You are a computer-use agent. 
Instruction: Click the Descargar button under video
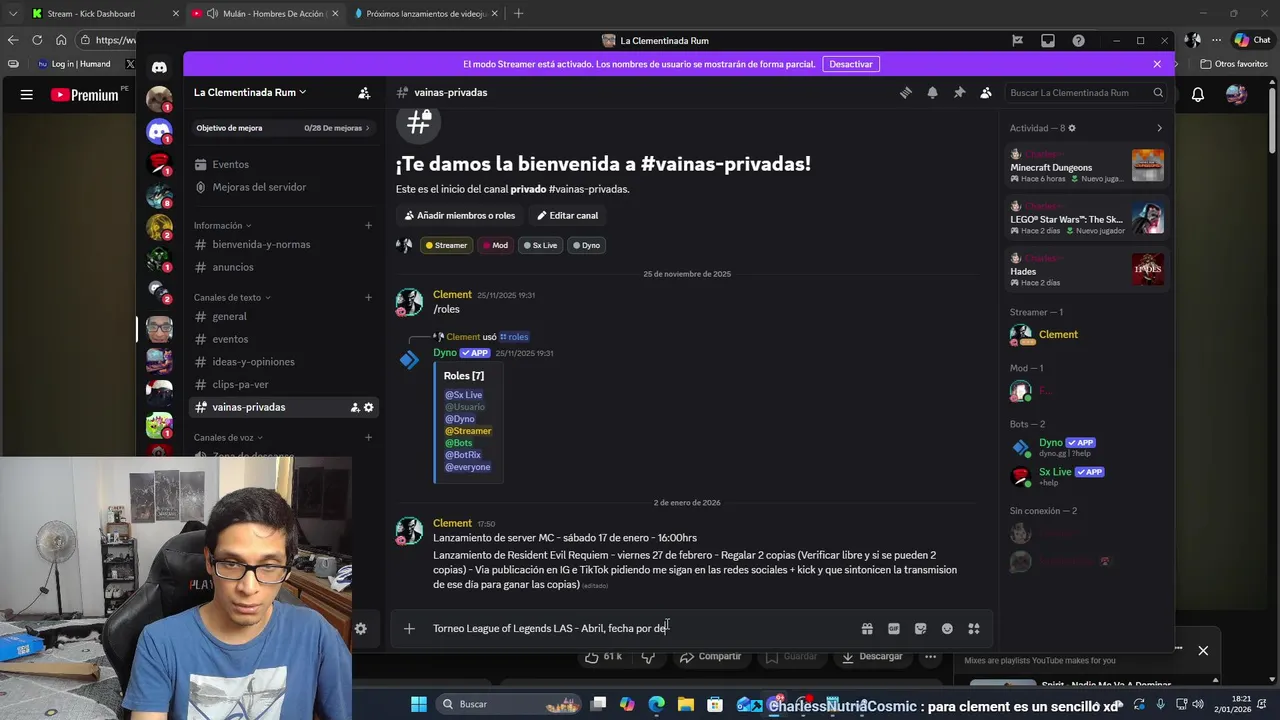872,656
